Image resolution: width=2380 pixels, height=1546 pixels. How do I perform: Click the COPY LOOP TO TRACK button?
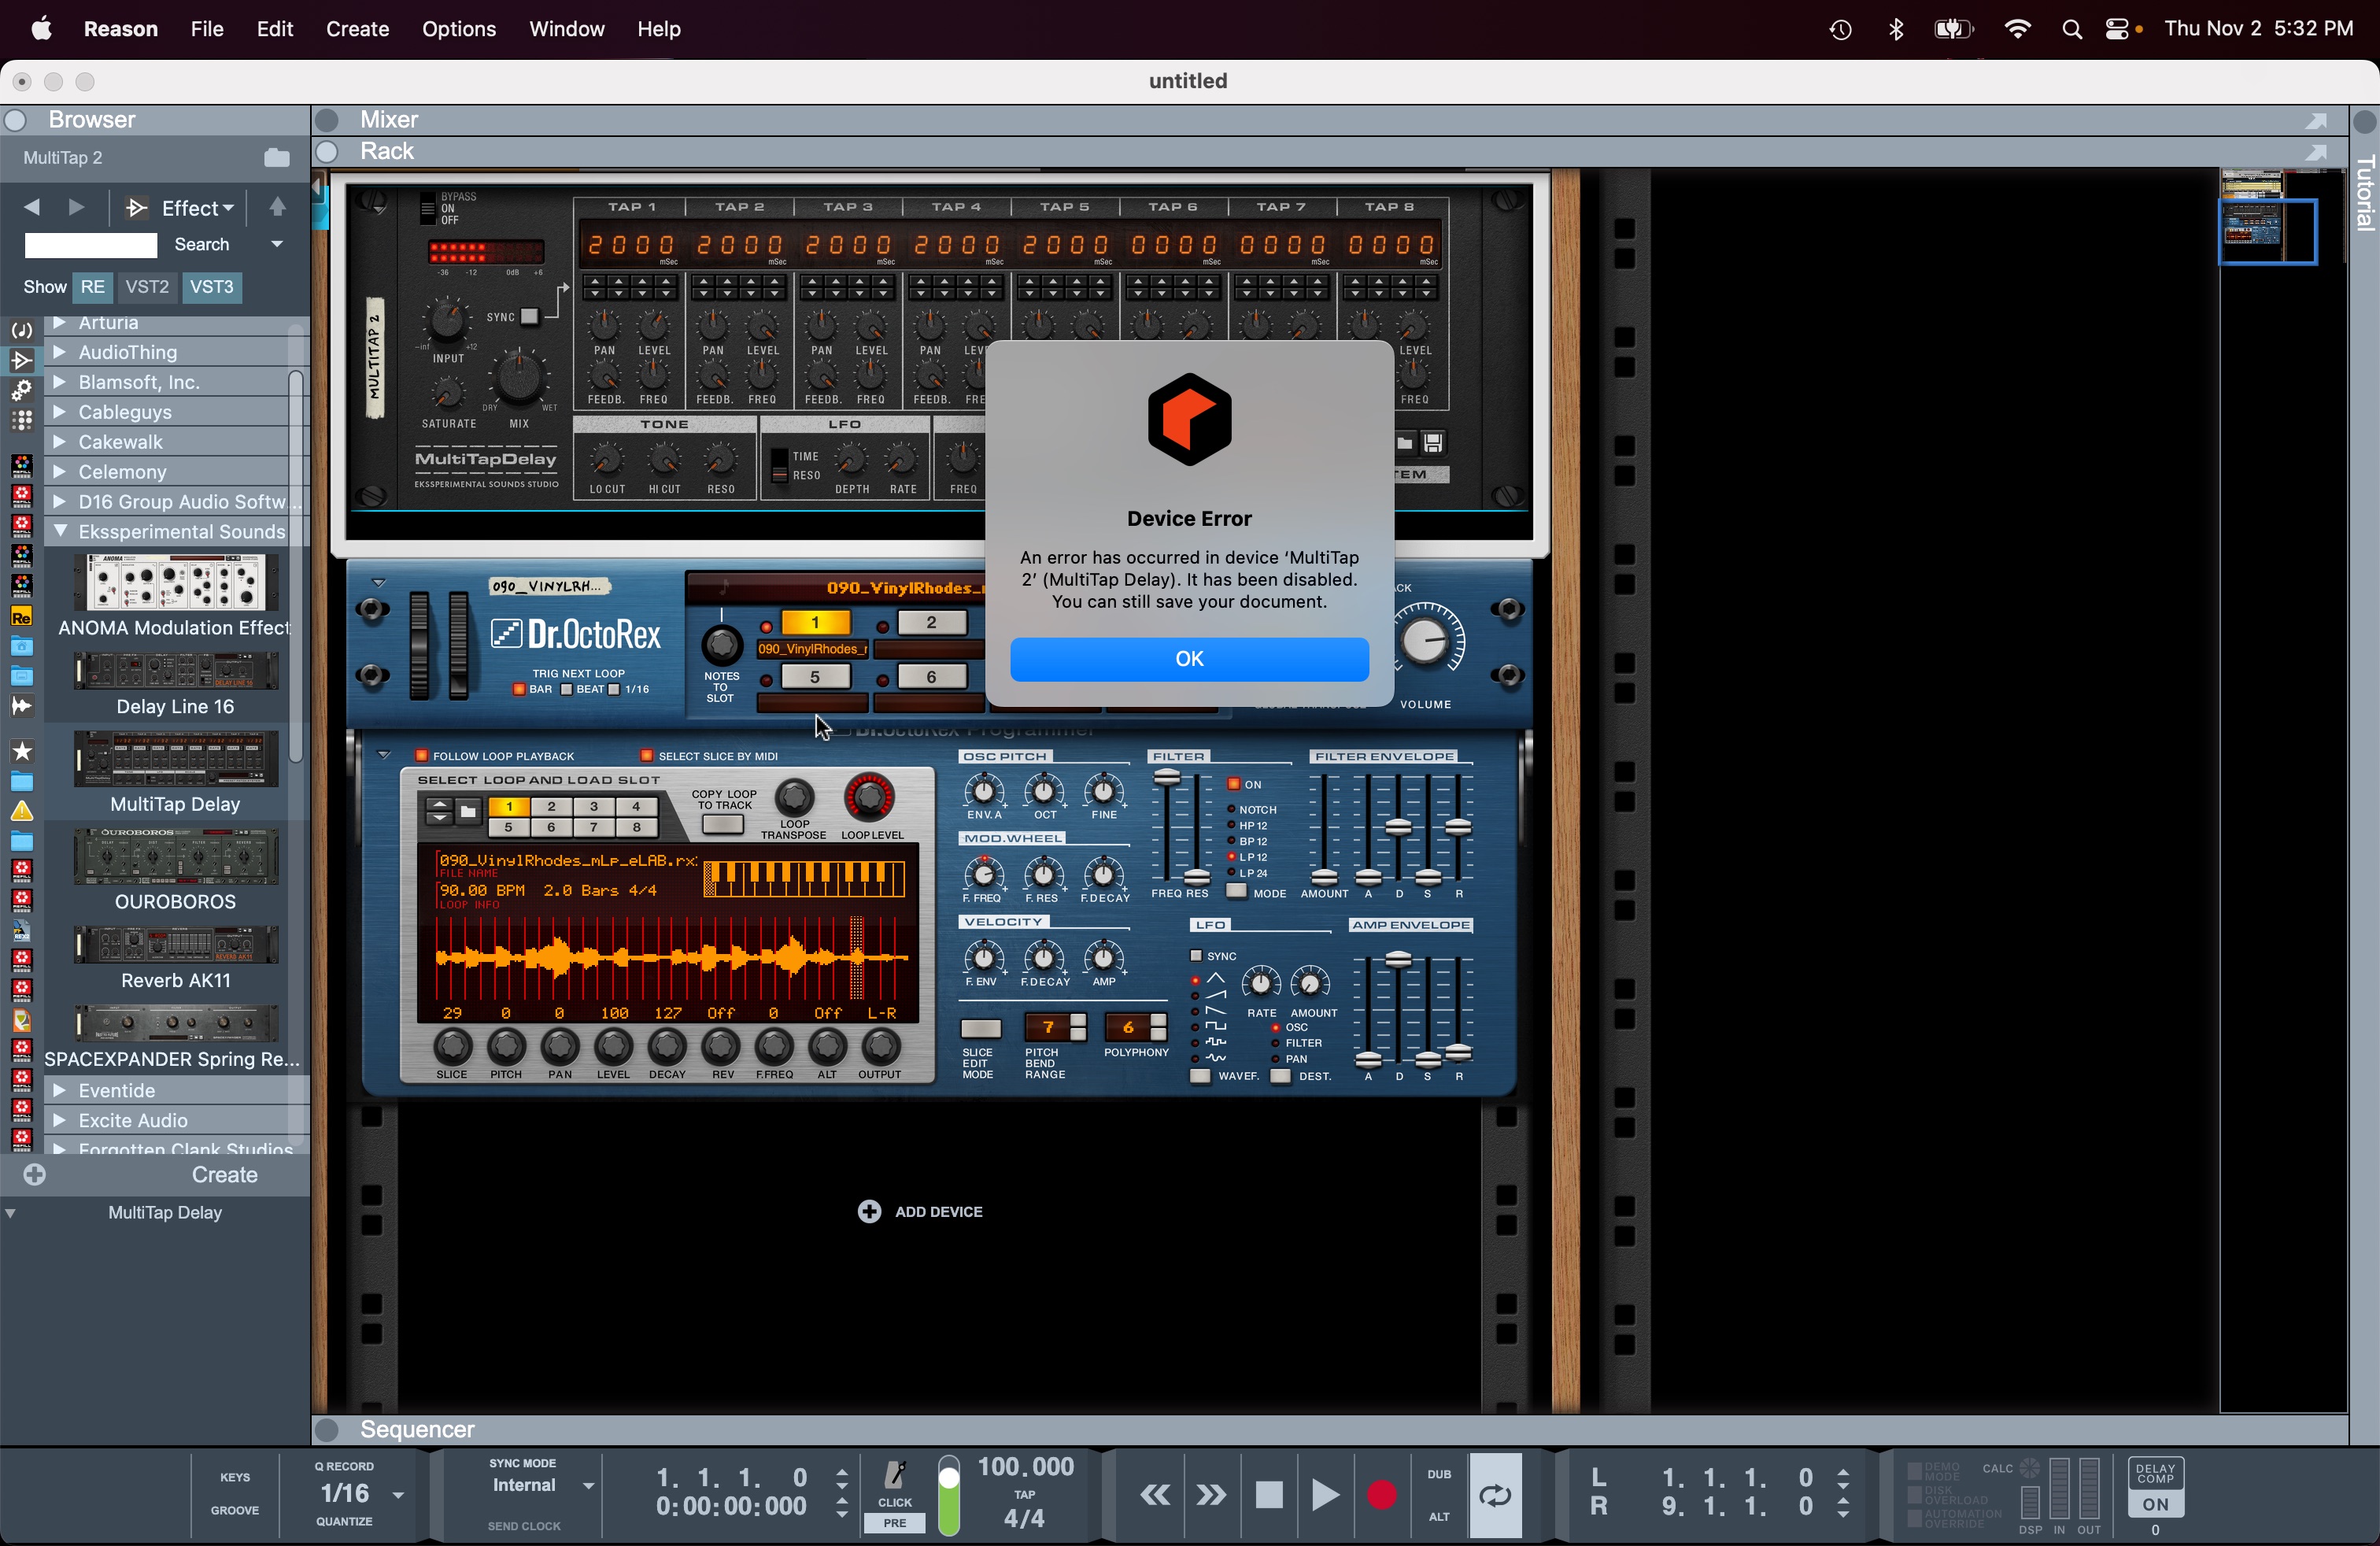click(x=723, y=825)
